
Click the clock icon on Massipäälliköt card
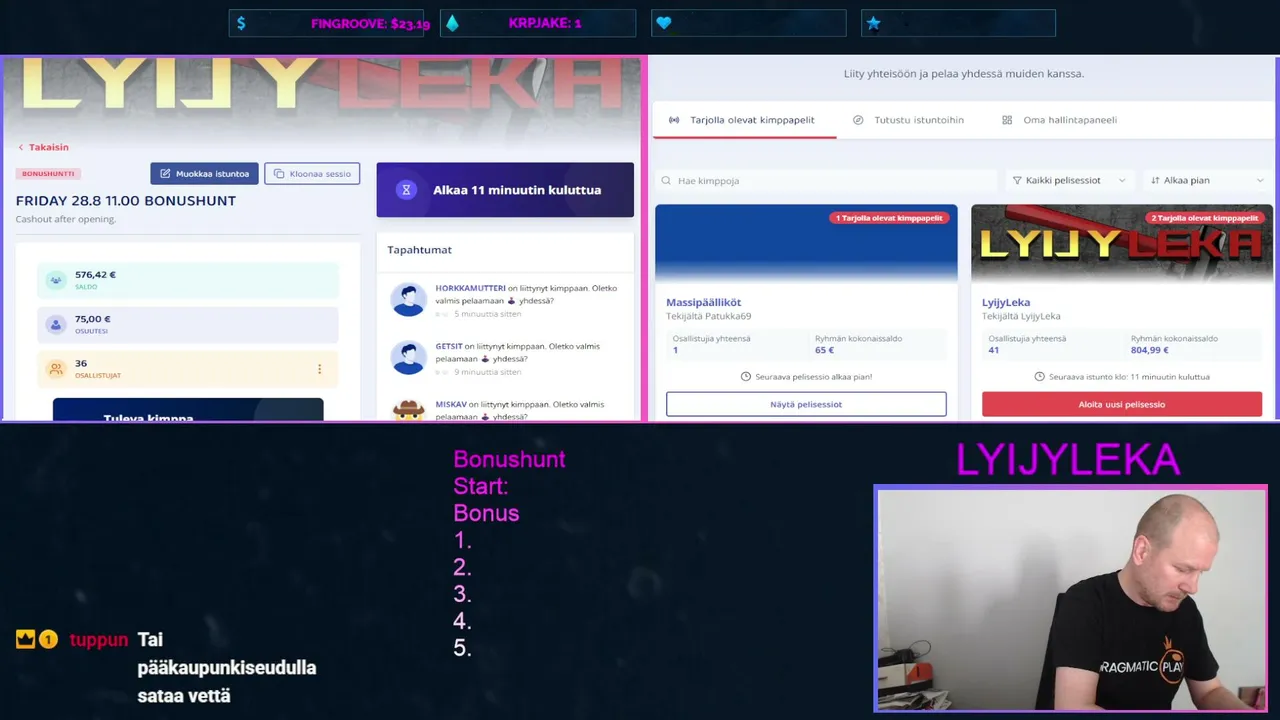tap(746, 377)
